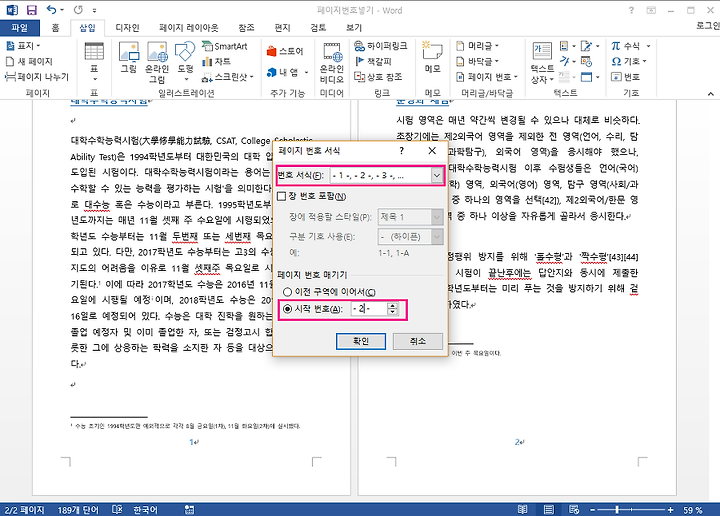Switch to the 디자인 tab
The image size is (720, 516).
127,28
